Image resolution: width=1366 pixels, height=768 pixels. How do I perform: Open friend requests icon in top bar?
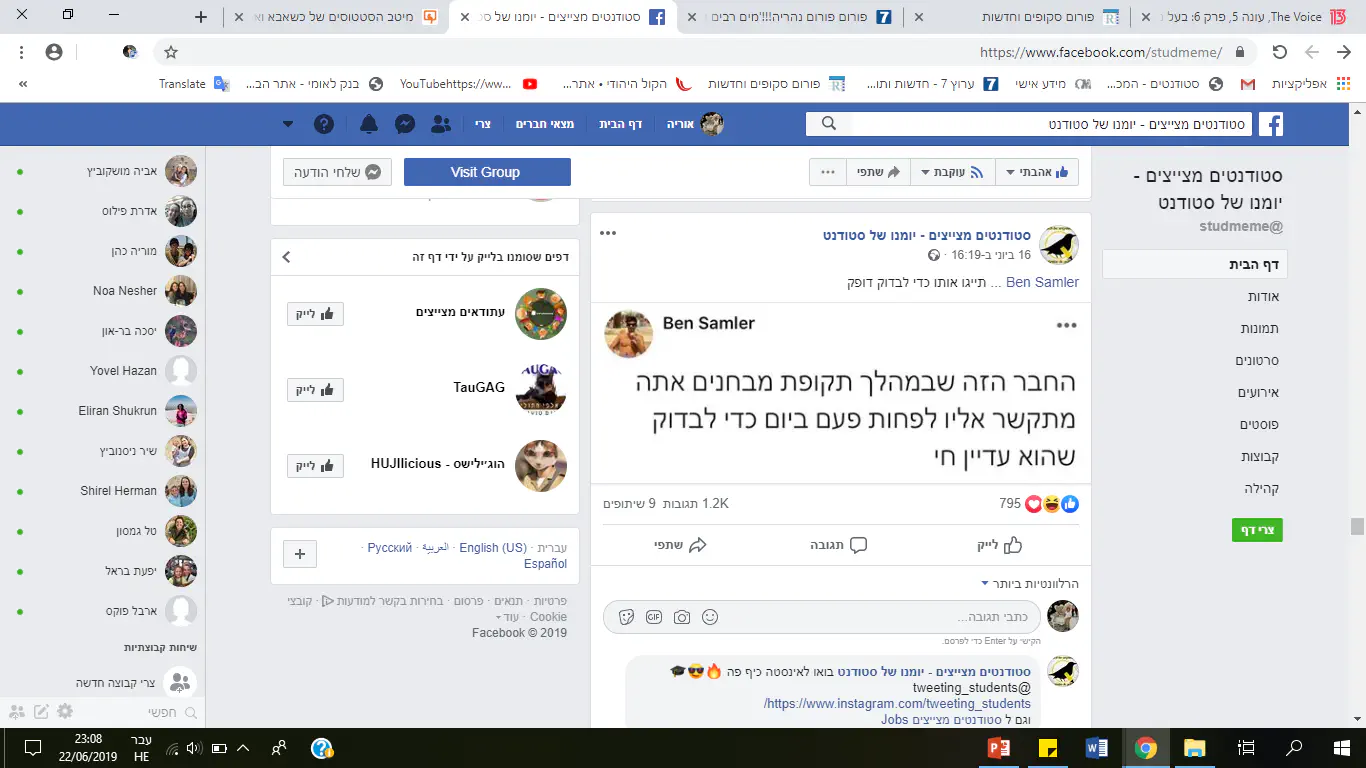coord(440,124)
